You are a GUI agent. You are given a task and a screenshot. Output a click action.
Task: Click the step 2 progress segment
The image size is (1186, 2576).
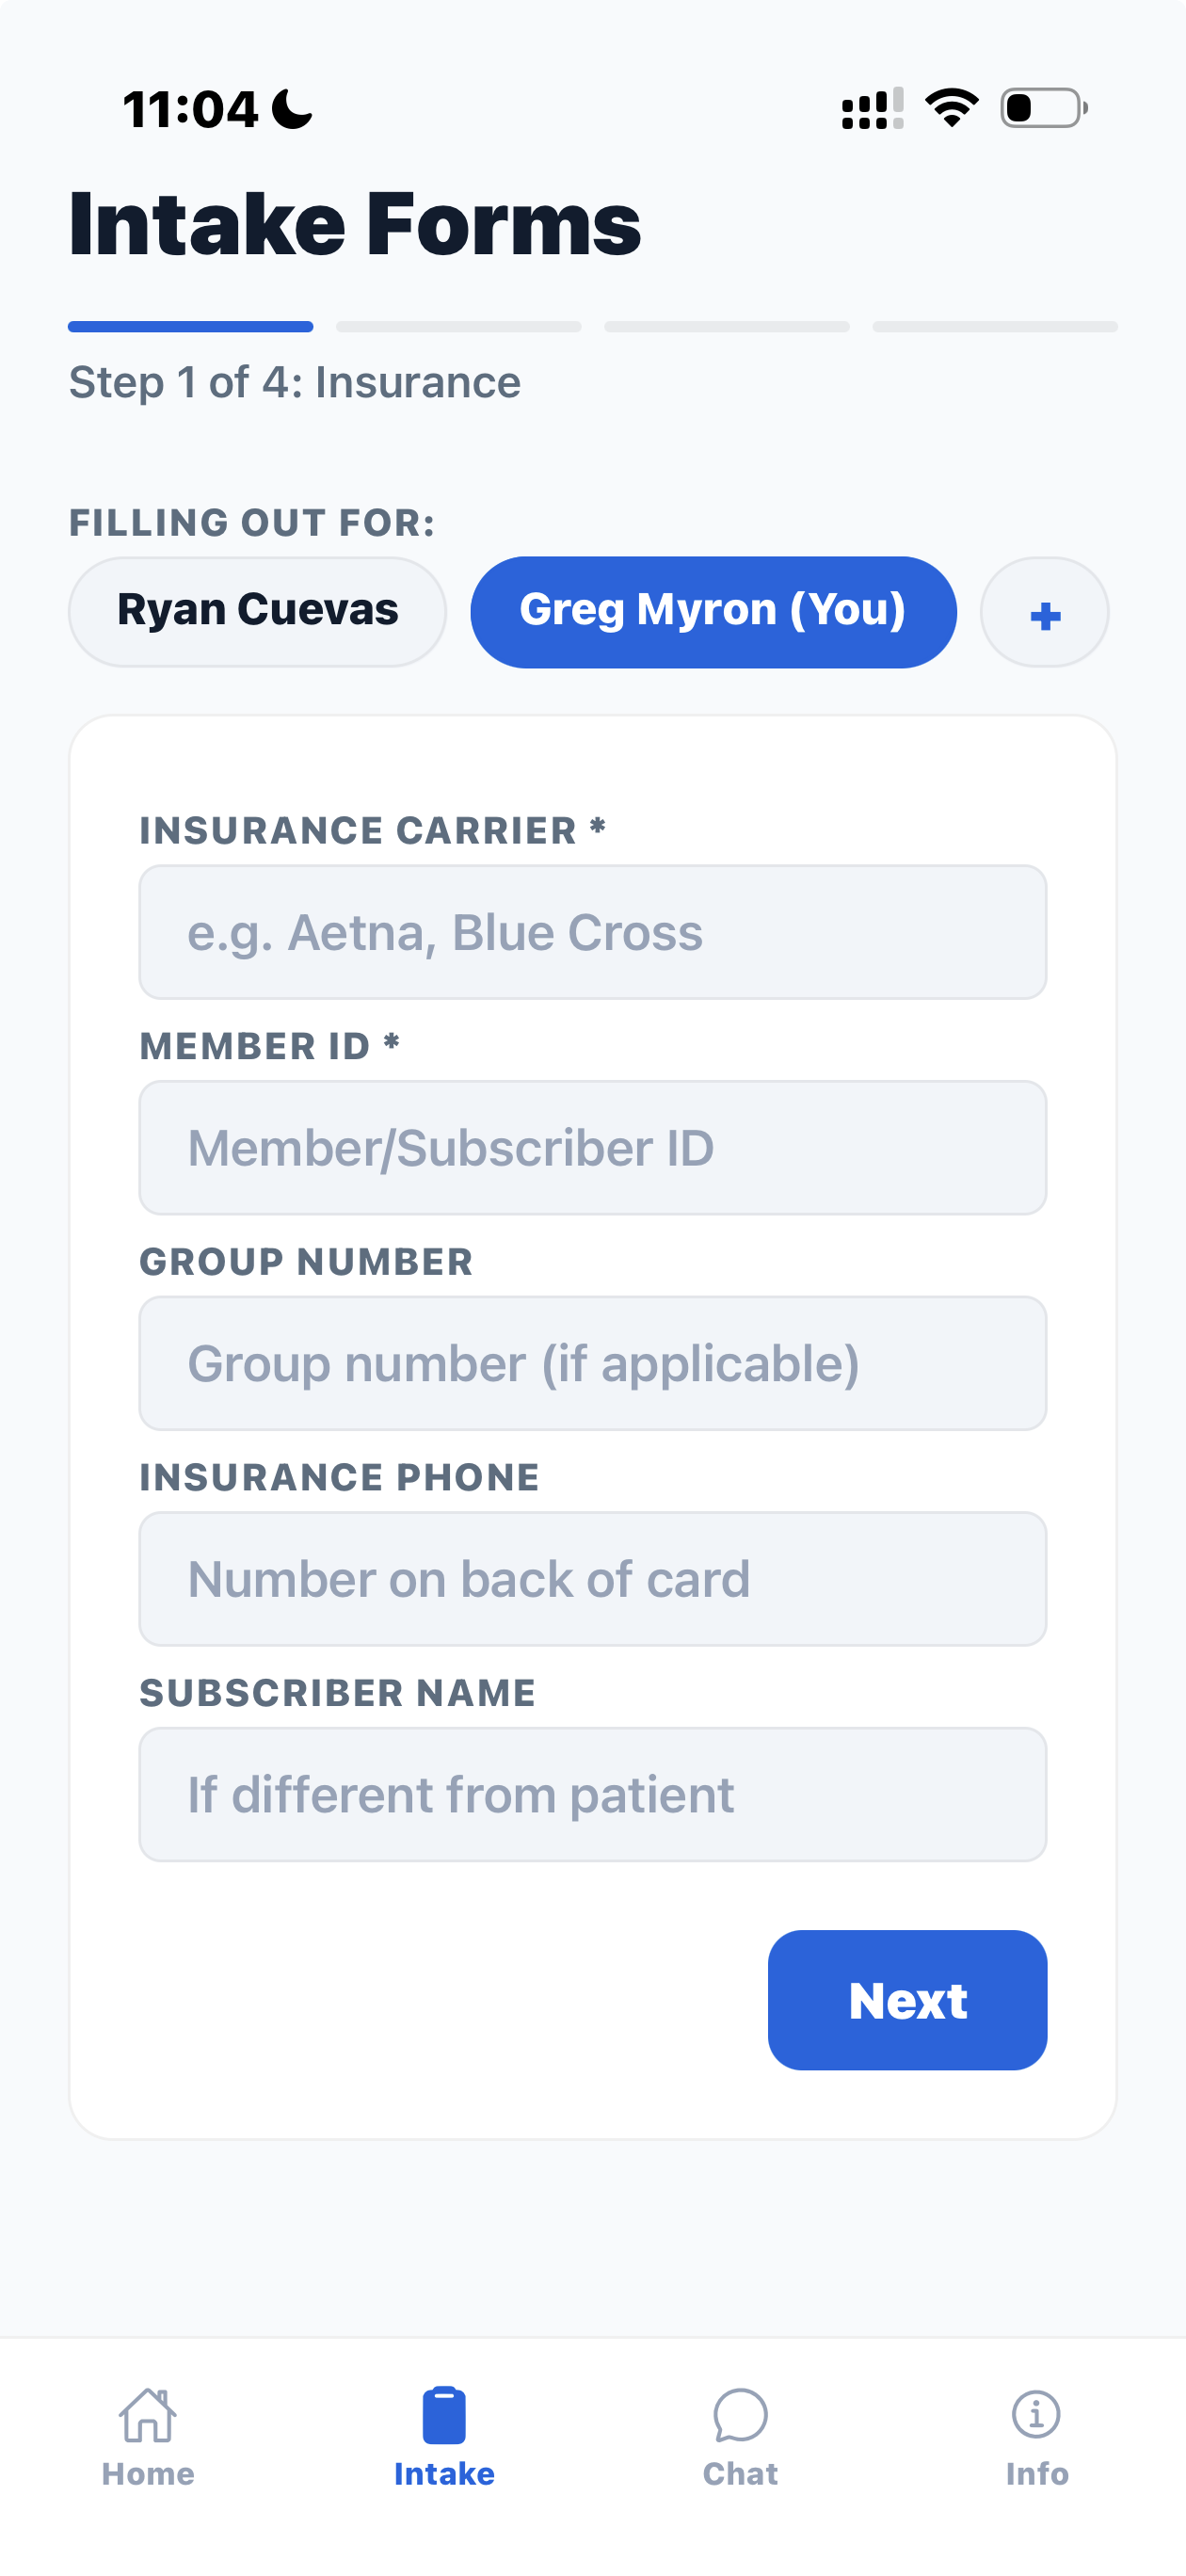(x=458, y=326)
